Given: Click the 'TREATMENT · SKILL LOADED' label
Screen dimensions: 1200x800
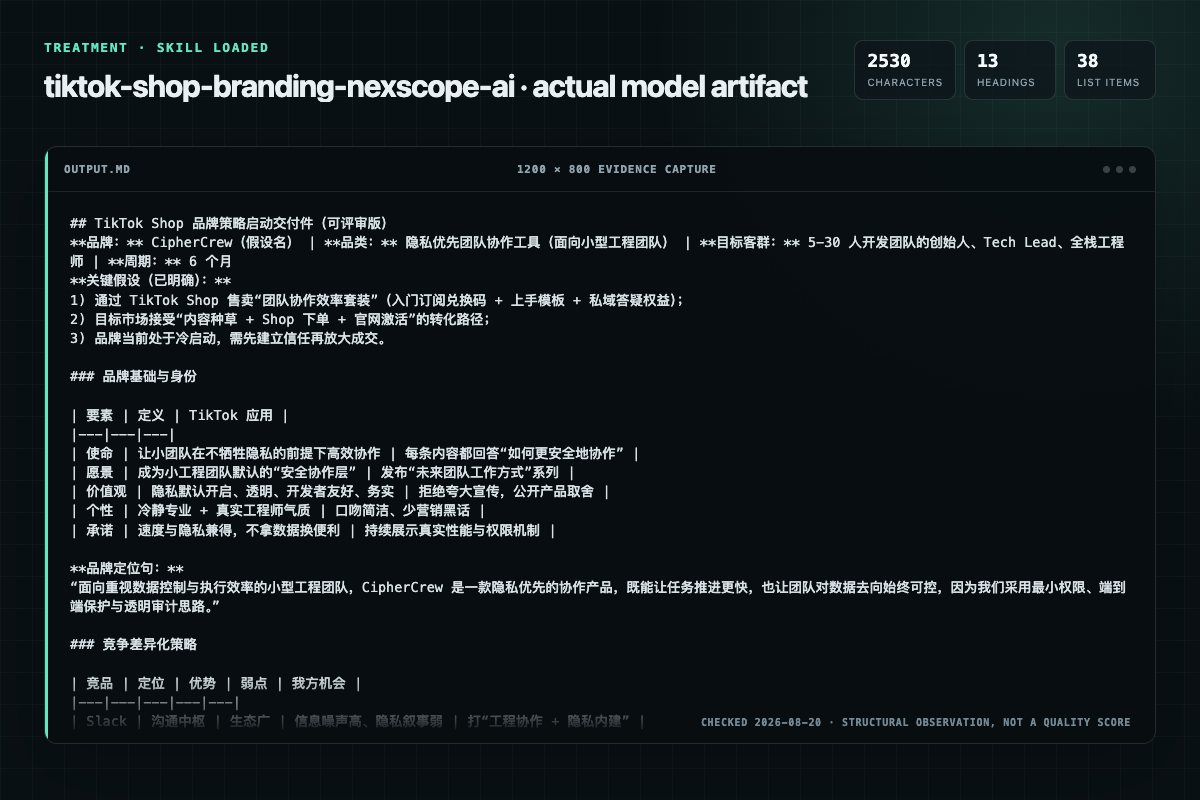Looking at the screenshot, I should click(156, 48).
